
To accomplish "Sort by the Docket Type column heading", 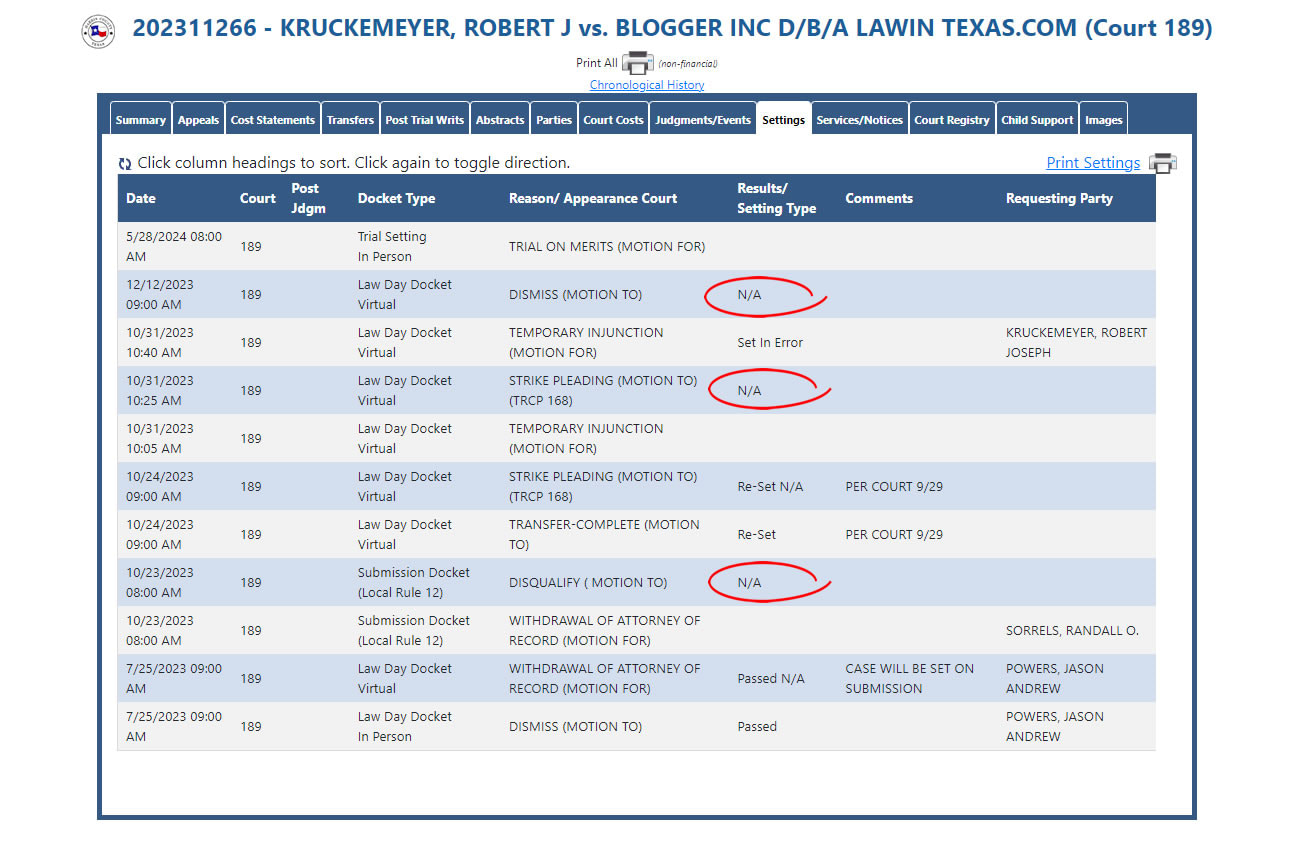I will point(396,198).
